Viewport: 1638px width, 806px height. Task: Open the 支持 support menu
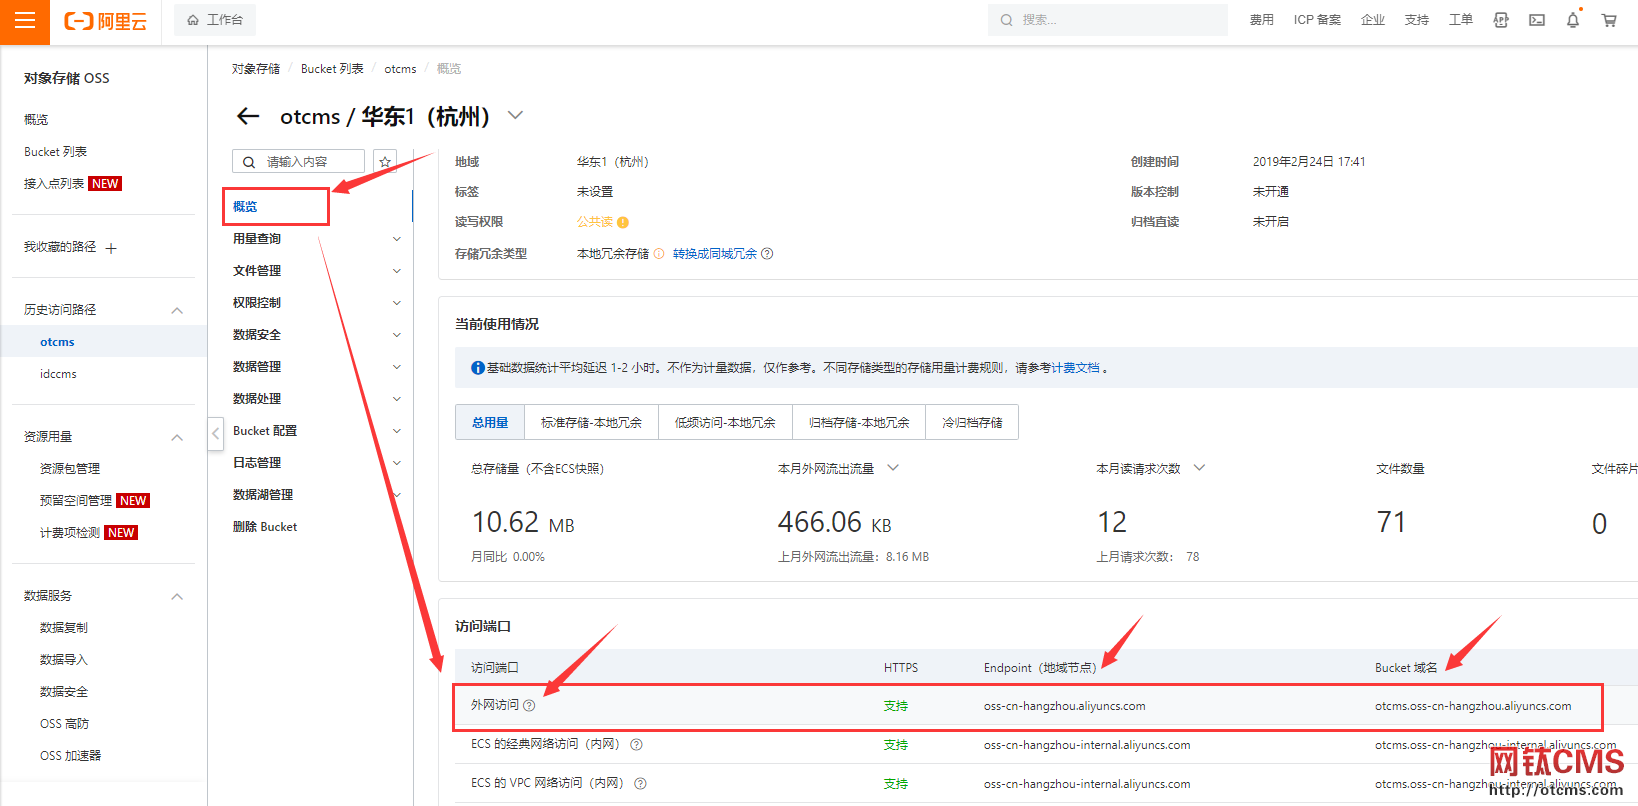pos(1417,20)
